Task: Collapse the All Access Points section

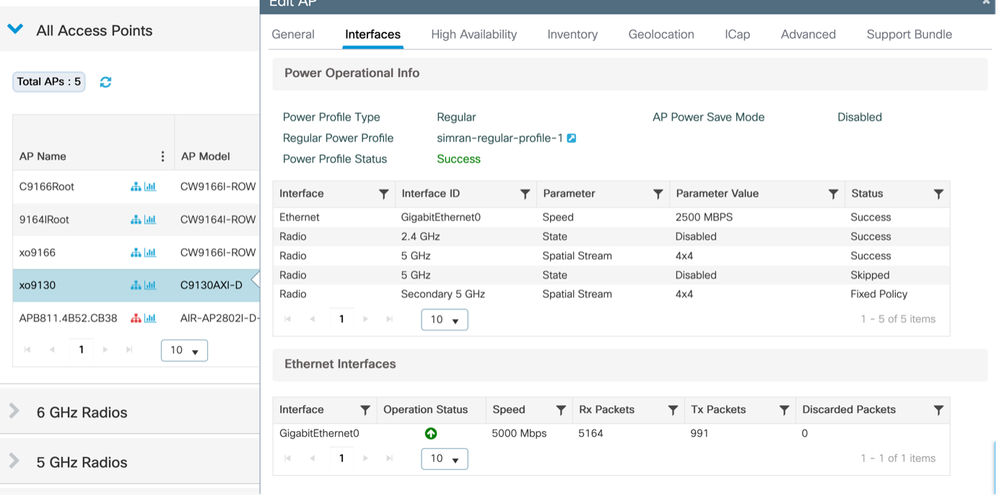Action: coord(15,29)
